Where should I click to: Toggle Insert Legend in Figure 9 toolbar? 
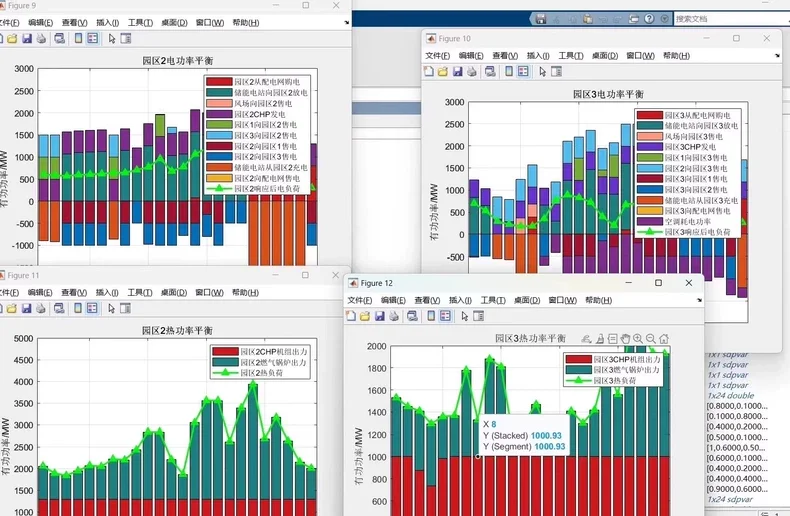(x=93, y=38)
